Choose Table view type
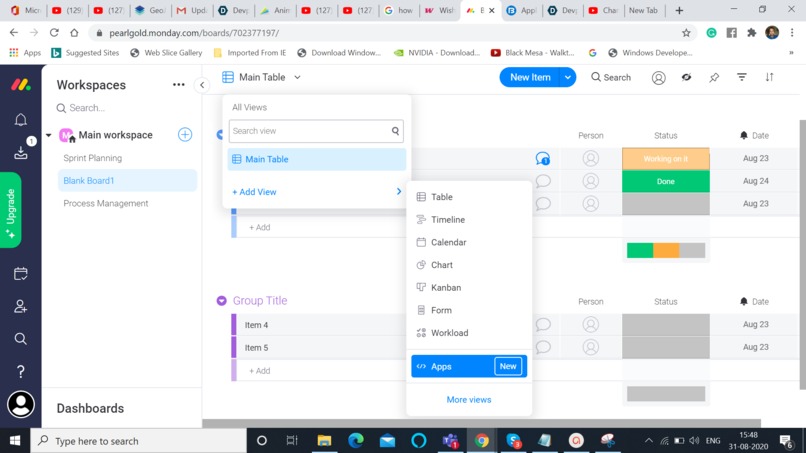 (x=469, y=197)
